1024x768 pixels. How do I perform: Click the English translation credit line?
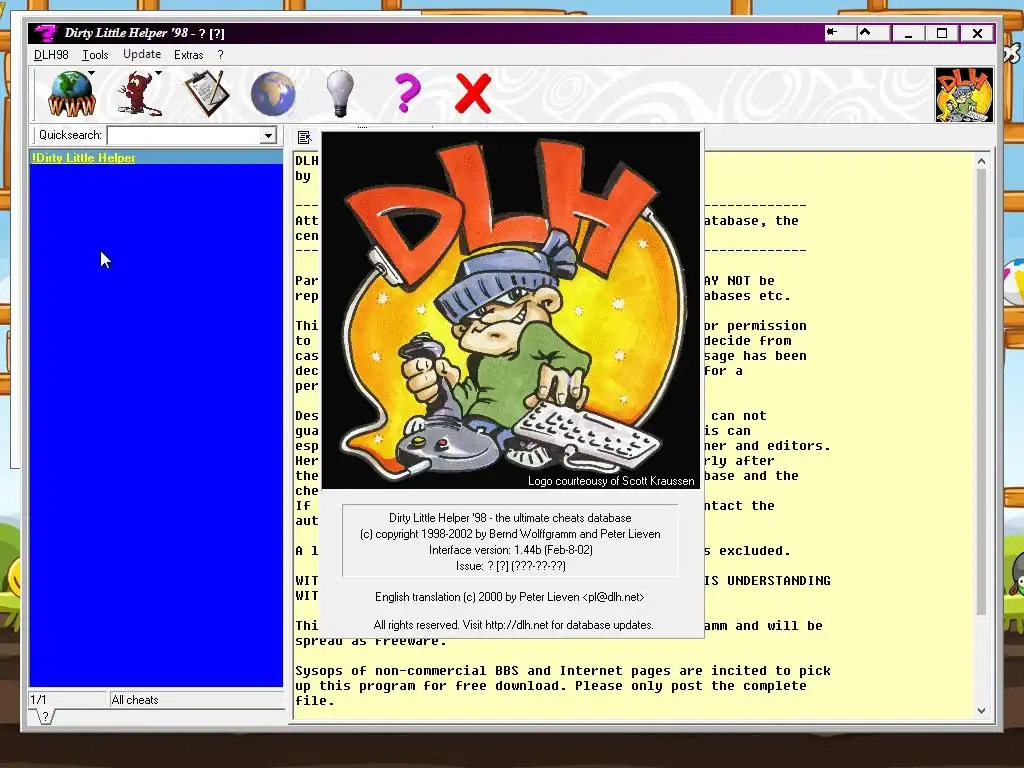pyautogui.click(x=509, y=597)
